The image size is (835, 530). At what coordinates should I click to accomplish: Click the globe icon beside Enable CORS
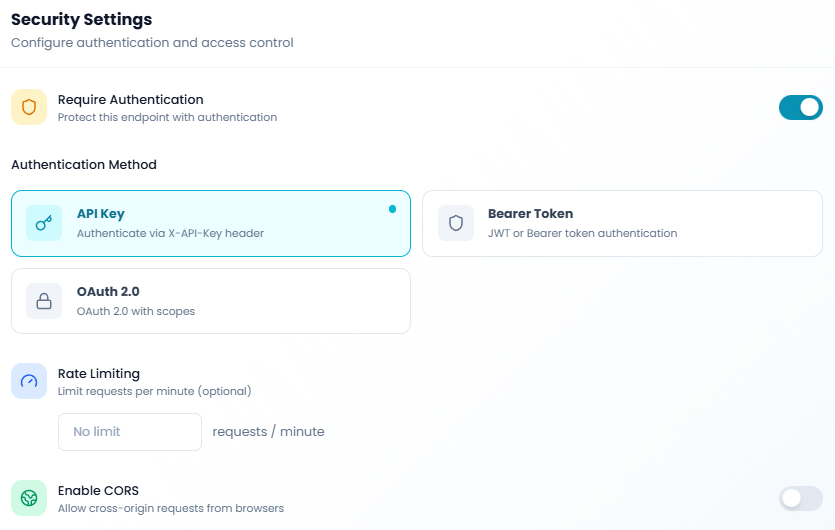tap(29, 498)
